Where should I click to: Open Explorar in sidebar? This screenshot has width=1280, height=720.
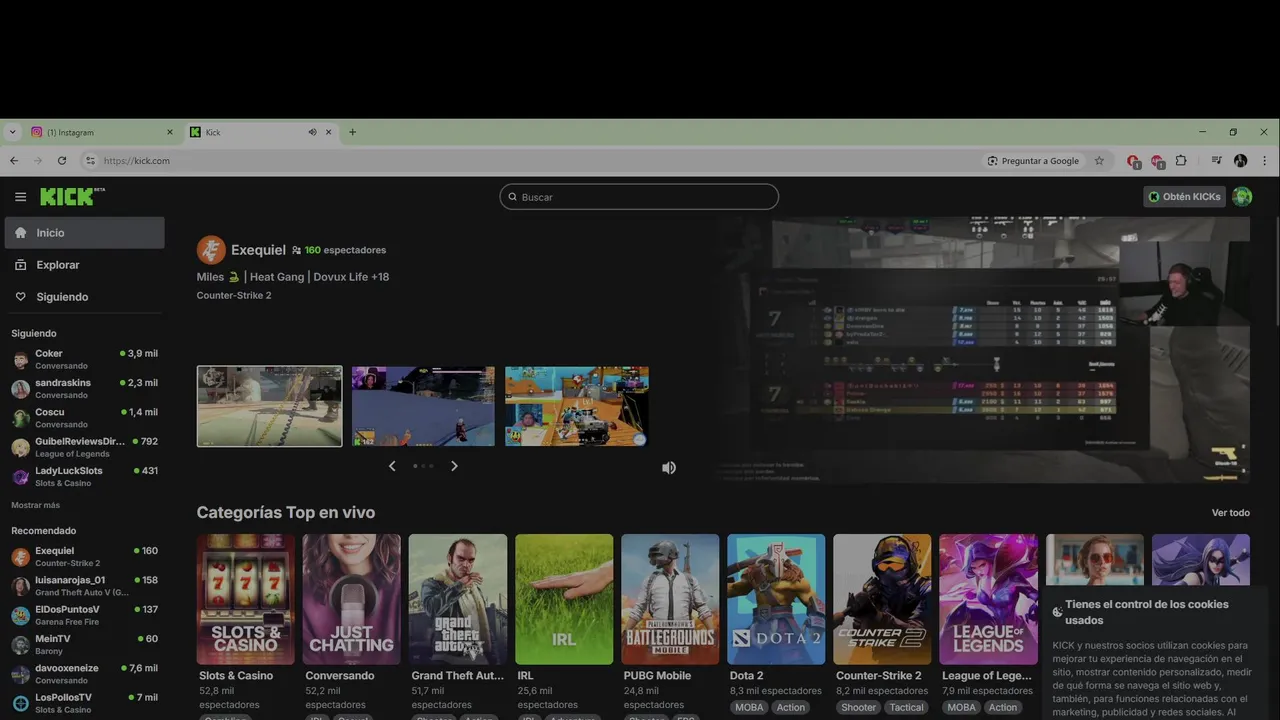point(84,264)
